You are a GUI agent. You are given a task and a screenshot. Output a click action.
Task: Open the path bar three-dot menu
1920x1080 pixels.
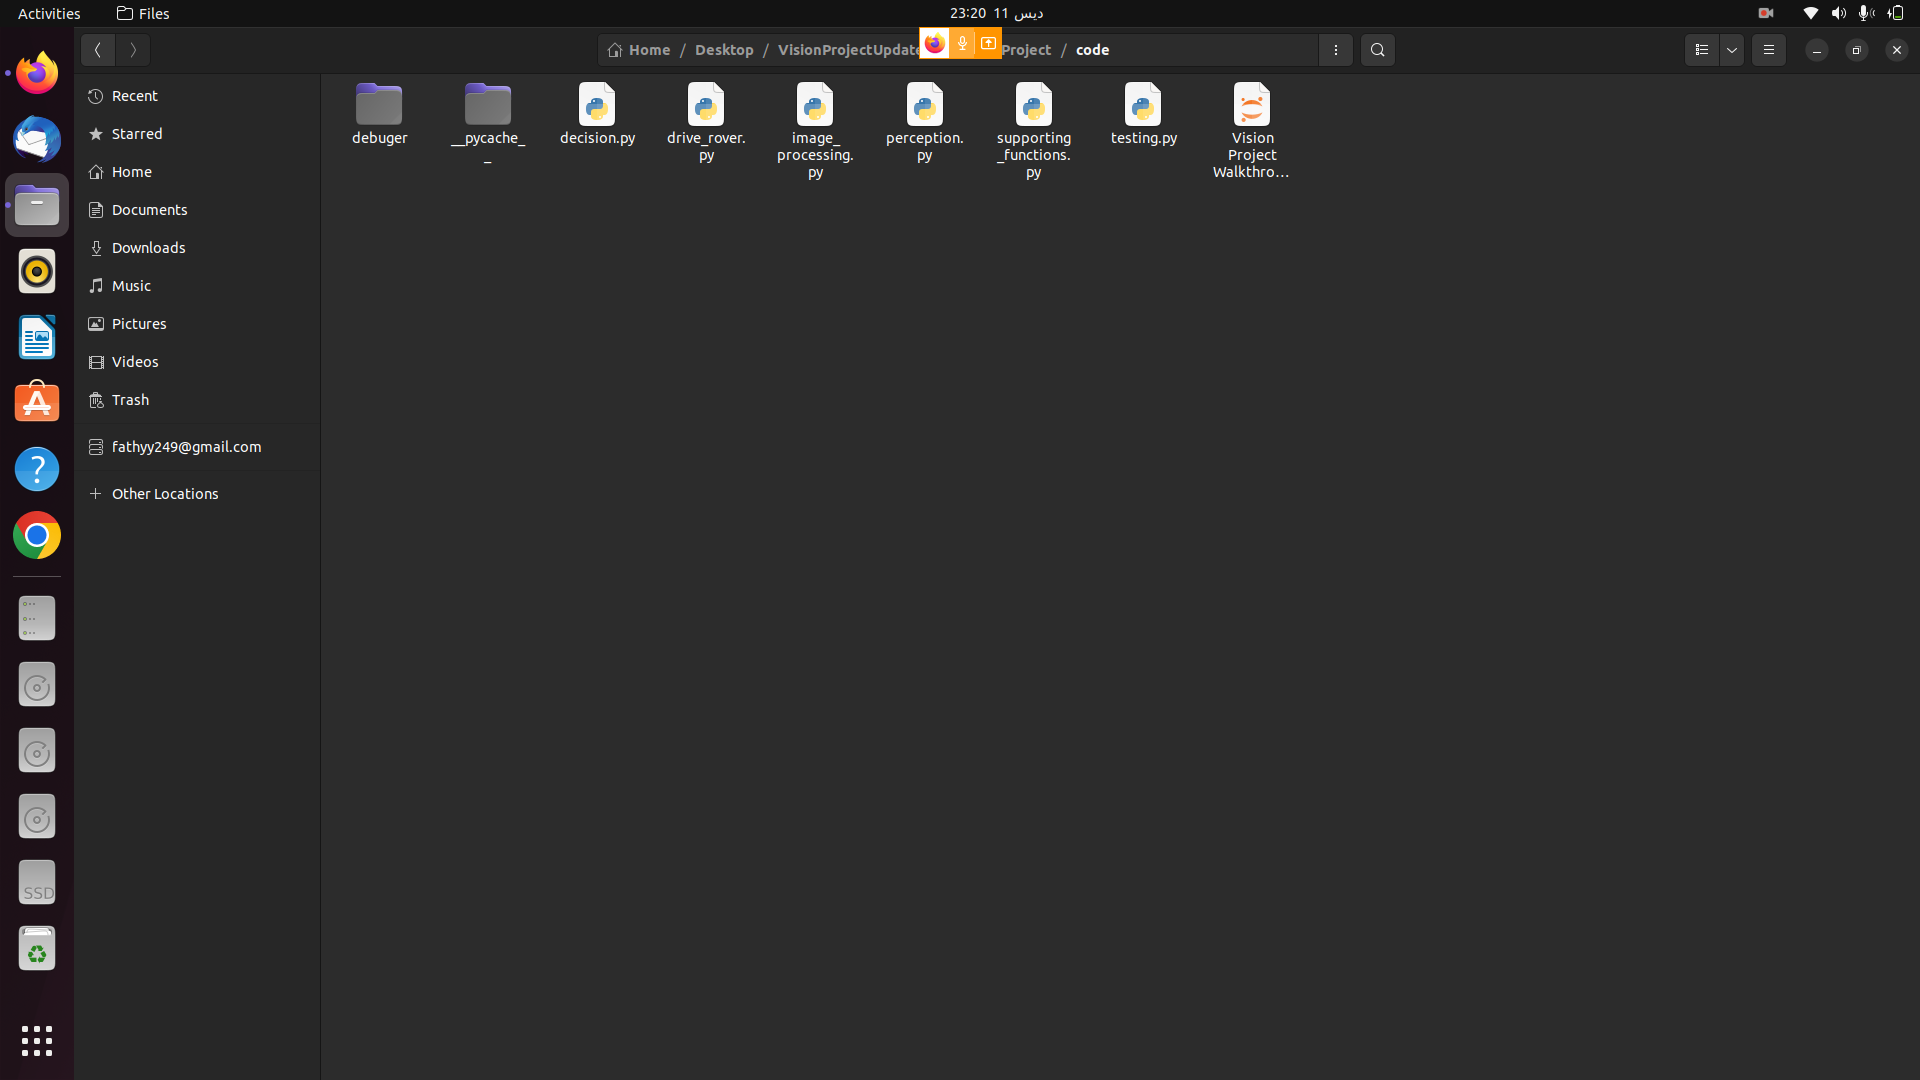coord(1335,50)
